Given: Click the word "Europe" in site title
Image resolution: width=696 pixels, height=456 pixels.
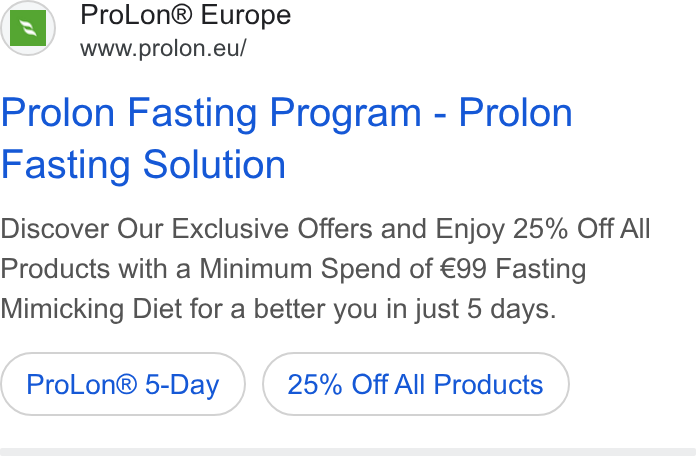Looking at the screenshot, I should pyautogui.click(x=246, y=16).
